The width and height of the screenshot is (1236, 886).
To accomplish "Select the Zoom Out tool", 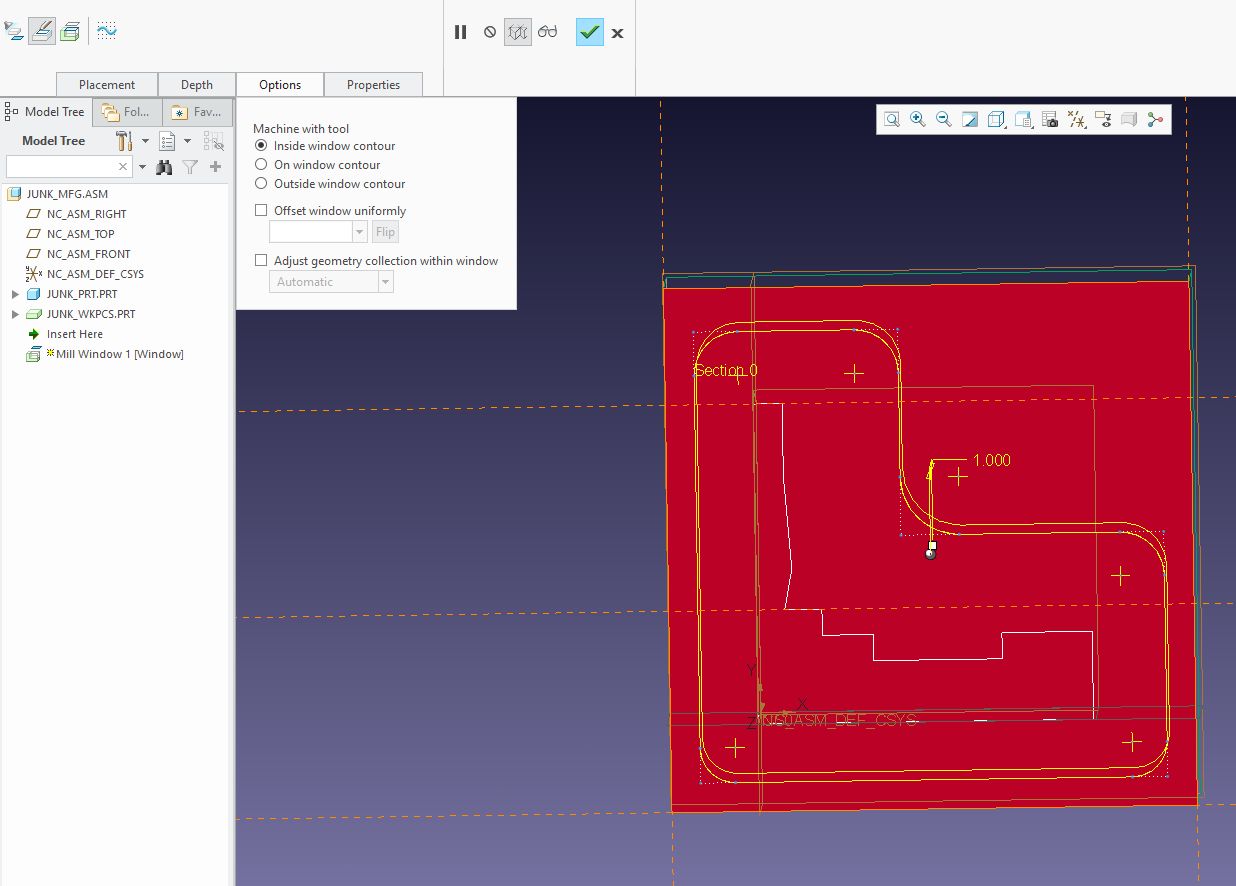I will pos(943,119).
